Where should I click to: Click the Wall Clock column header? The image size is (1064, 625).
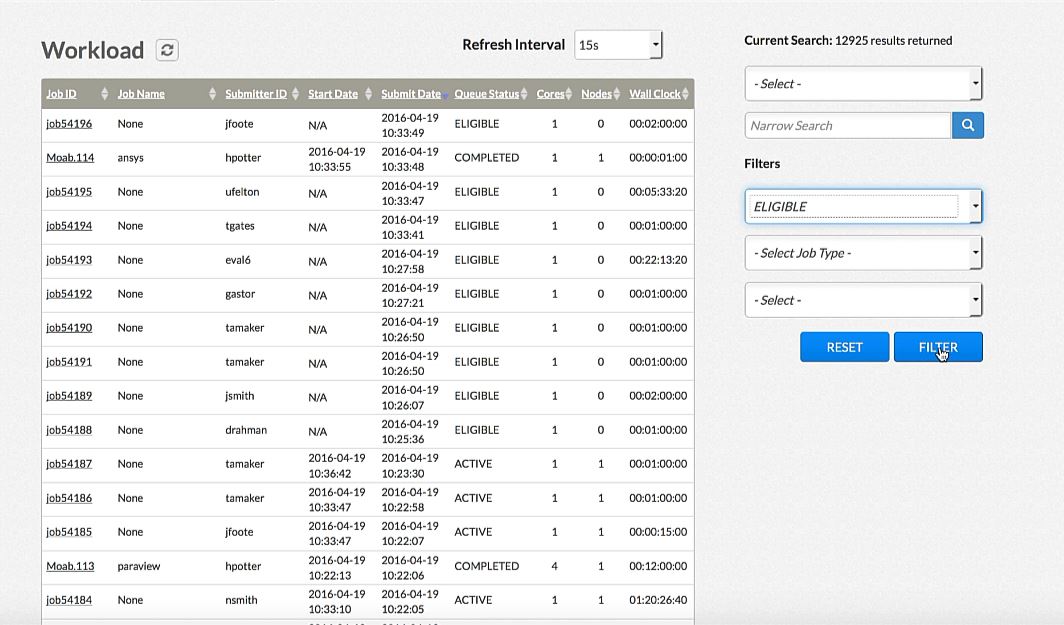coord(655,94)
